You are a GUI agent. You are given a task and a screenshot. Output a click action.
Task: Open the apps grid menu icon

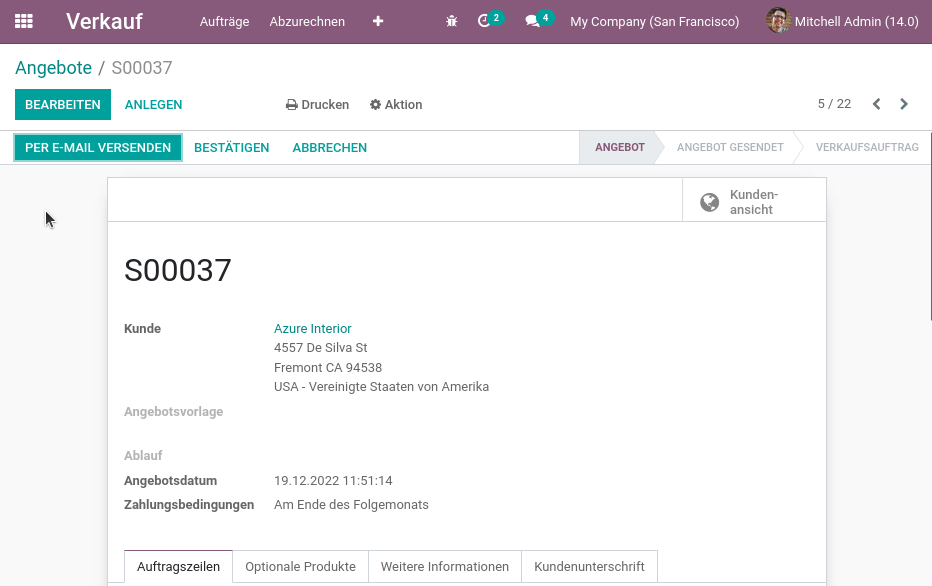tap(24, 21)
